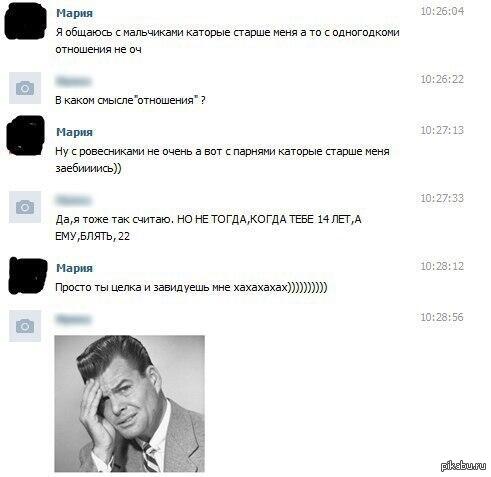The height and width of the screenshot is (477, 491).
Task: Open the blurred sender name at 10:27:33
Action: [73, 200]
